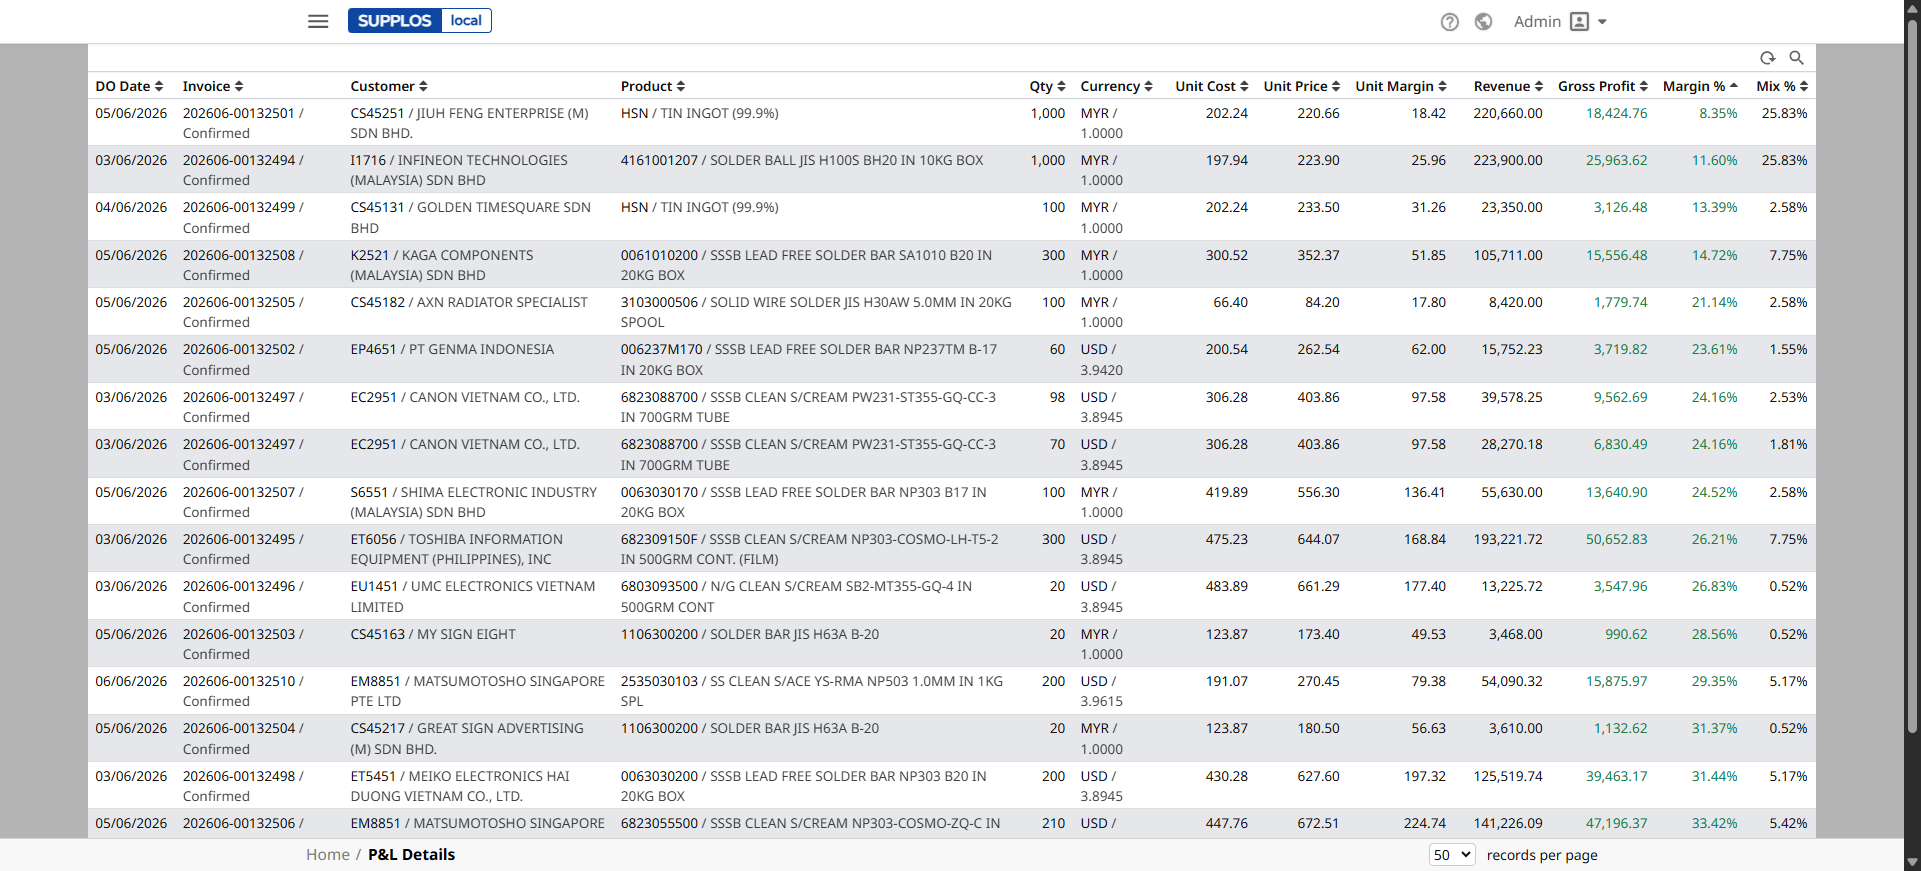The height and width of the screenshot is (871, 1921).
Task: Toggle Margin % sort order
Action: pos(1700,86)
